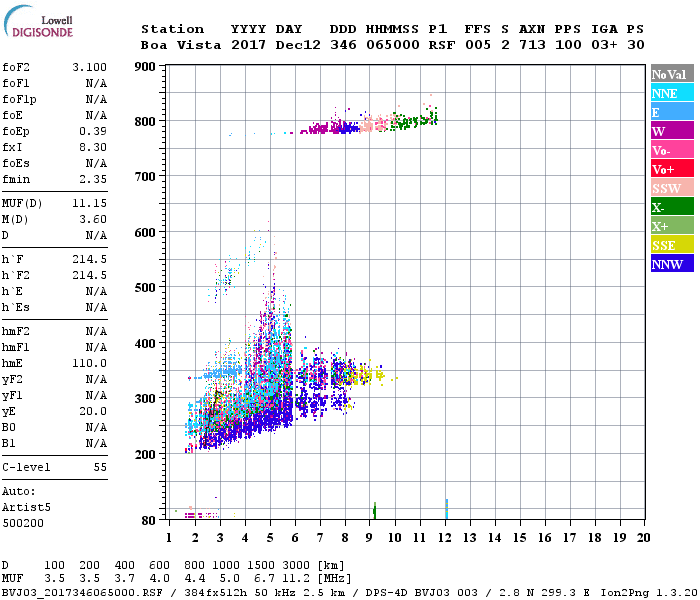This screenshot has width=700, height=600.
Task: Select the SSW salmon legend swatch
Action: click(x=672, y=188)
